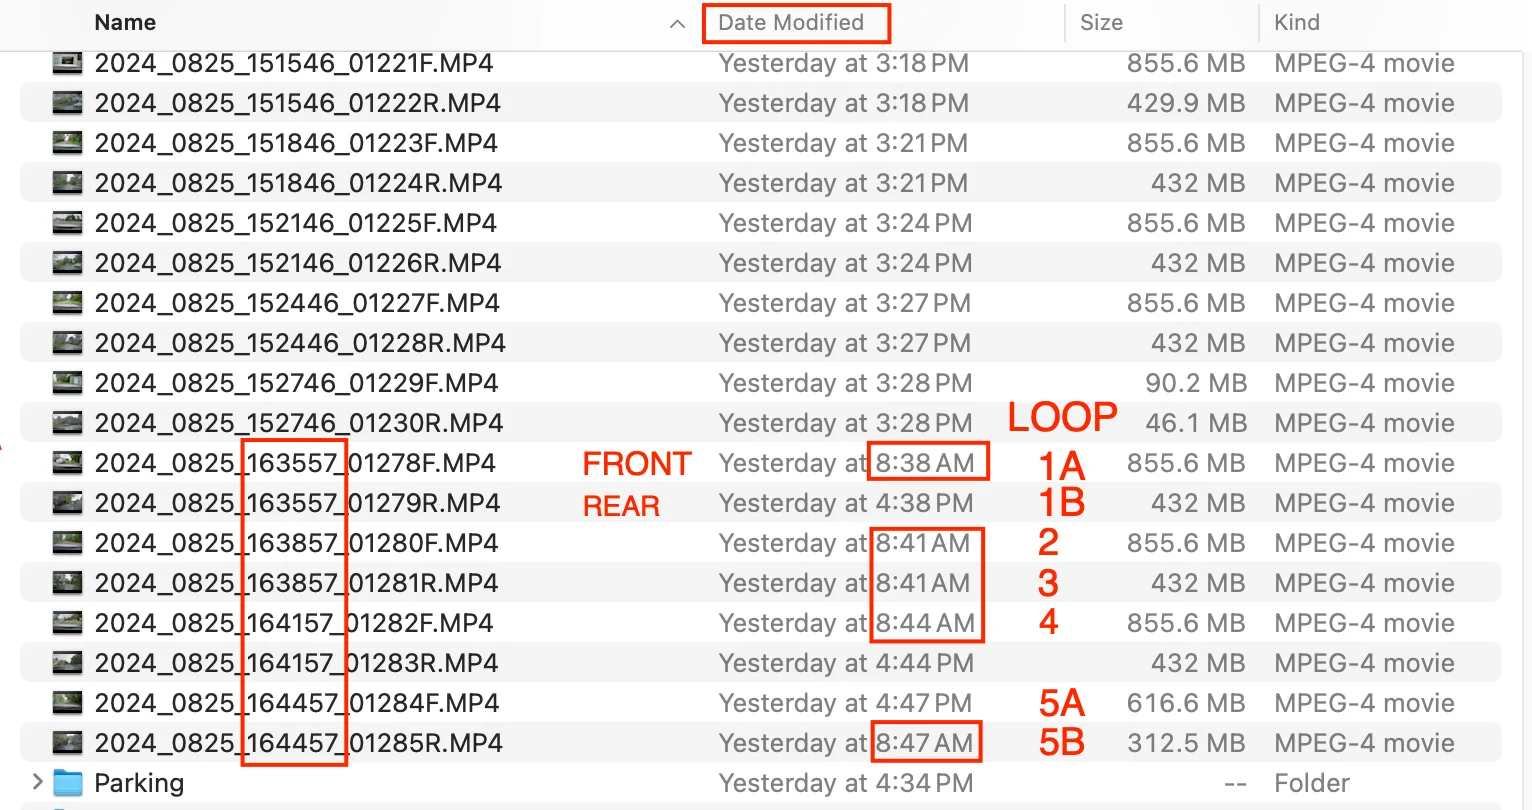Sort the list by the Size column
The width and height of the screenshot is (1532, 810).
1101,23
